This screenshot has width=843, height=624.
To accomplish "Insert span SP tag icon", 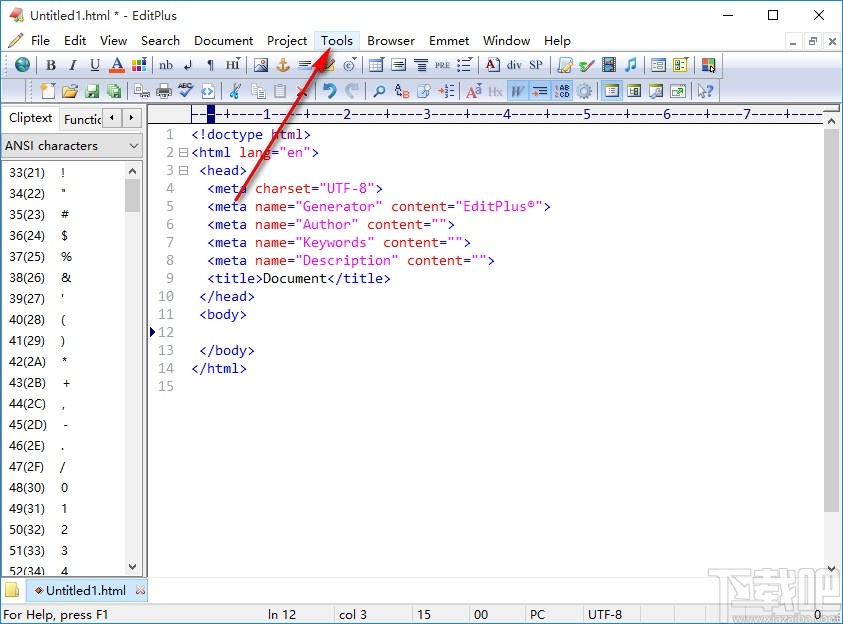I will (535, 65).
